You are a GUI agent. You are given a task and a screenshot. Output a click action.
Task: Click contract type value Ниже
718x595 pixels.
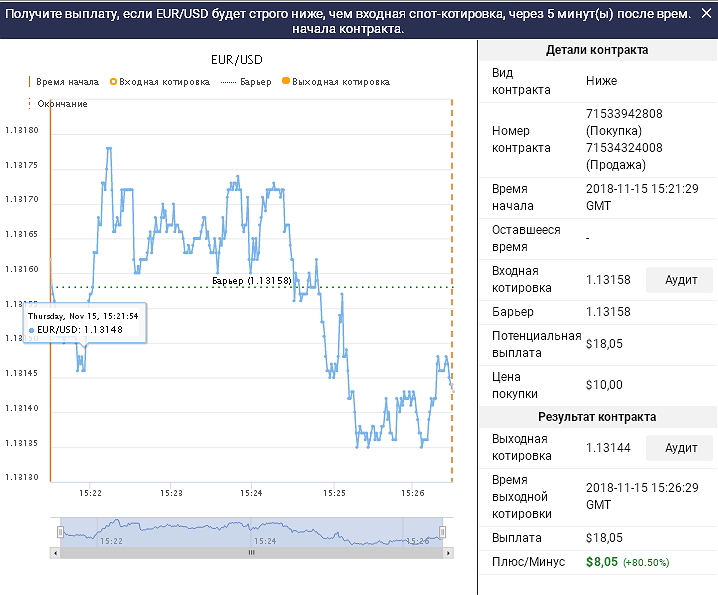coord(601,81)
